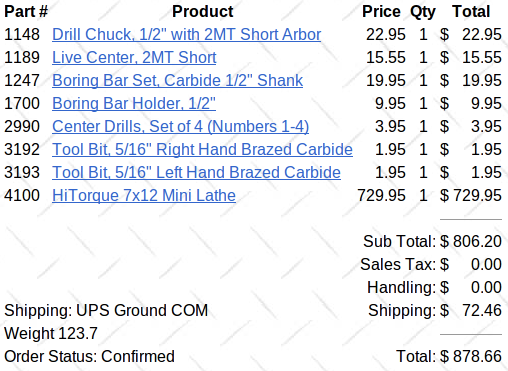
Task: Click the Shipping: UPS Ground COM text
Action: click(106, 311)
